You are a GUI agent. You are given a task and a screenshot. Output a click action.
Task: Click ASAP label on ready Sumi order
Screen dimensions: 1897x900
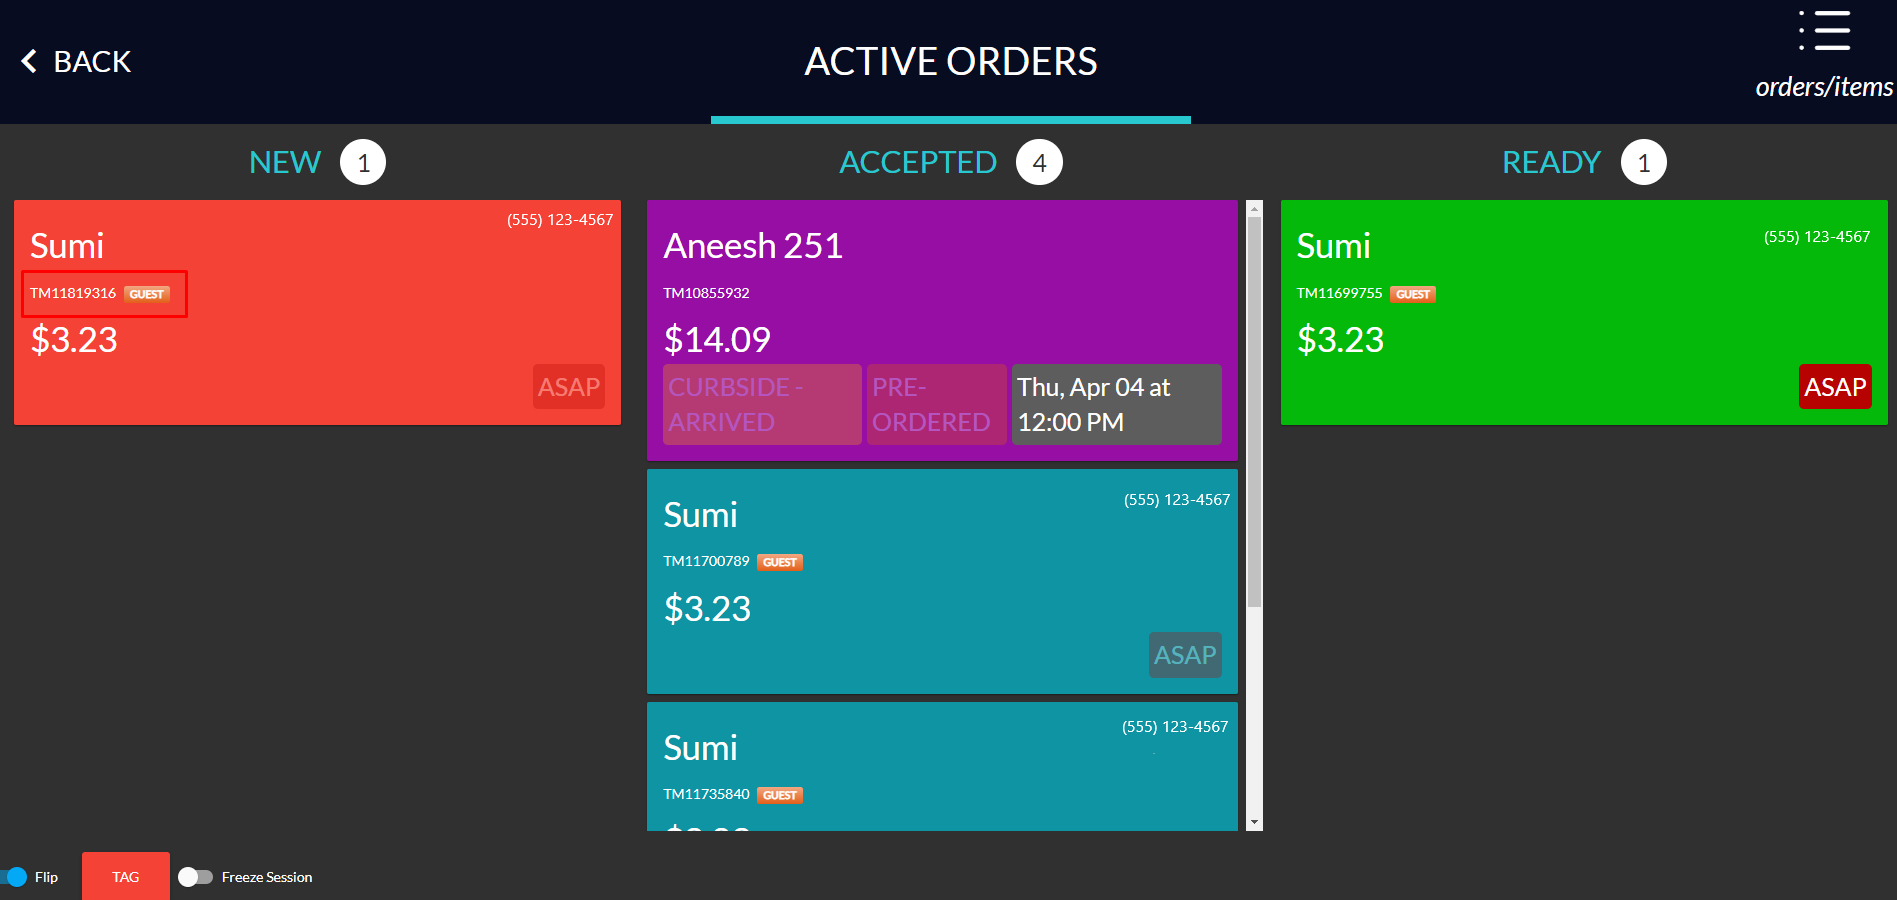pyautogui.click(x=1835, y=387)
